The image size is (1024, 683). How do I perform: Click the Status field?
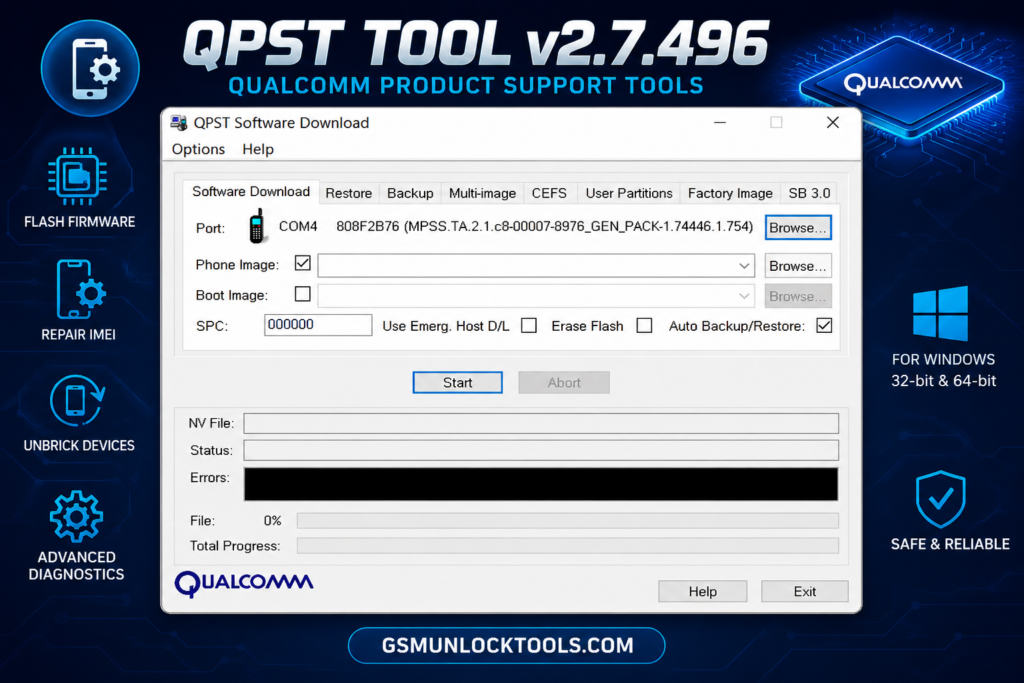tap(541, 450)
